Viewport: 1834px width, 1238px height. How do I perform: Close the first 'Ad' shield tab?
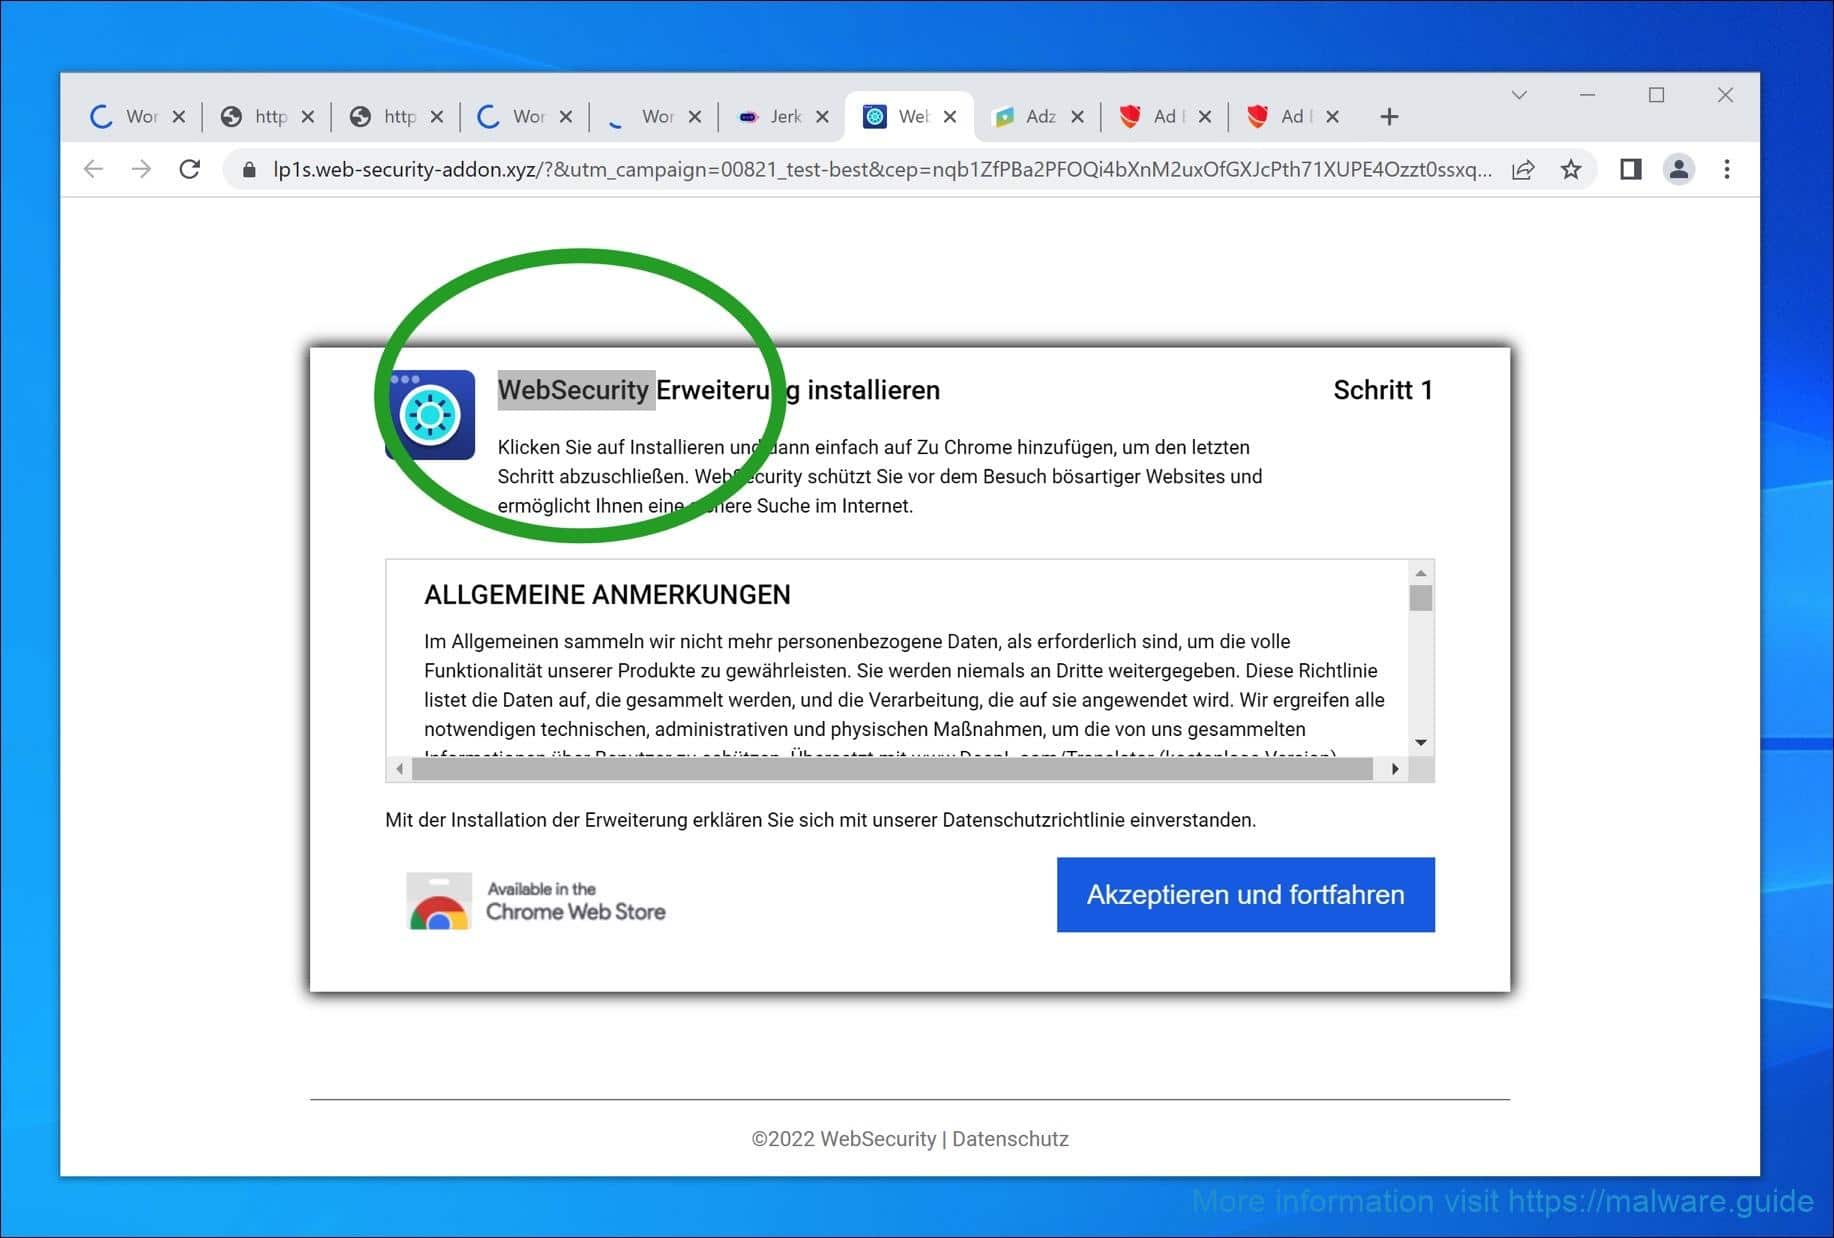coord(1205,117)
